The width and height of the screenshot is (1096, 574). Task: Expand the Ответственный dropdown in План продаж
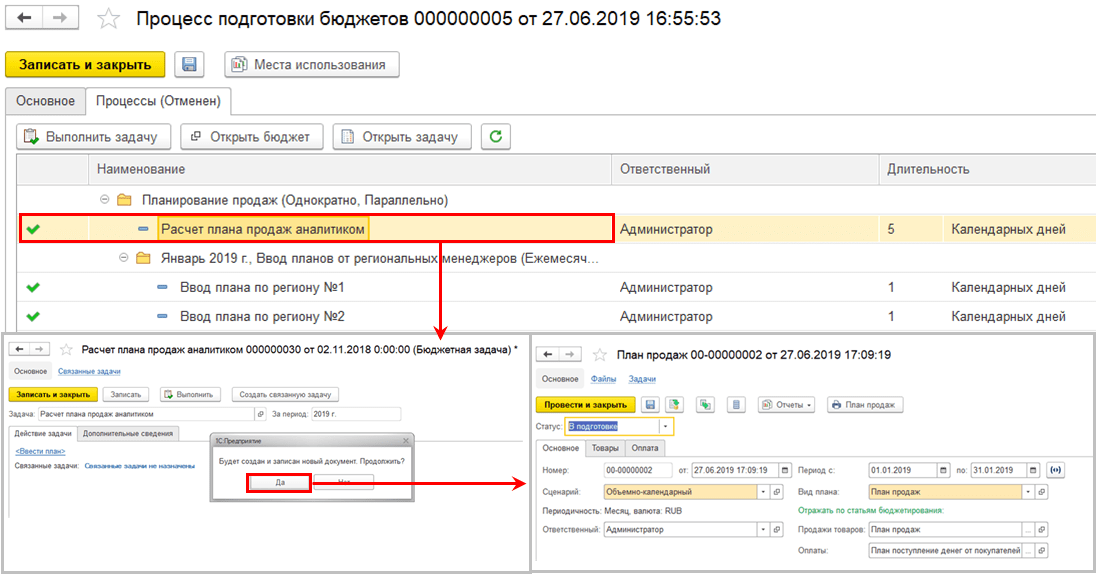(763, 529)
